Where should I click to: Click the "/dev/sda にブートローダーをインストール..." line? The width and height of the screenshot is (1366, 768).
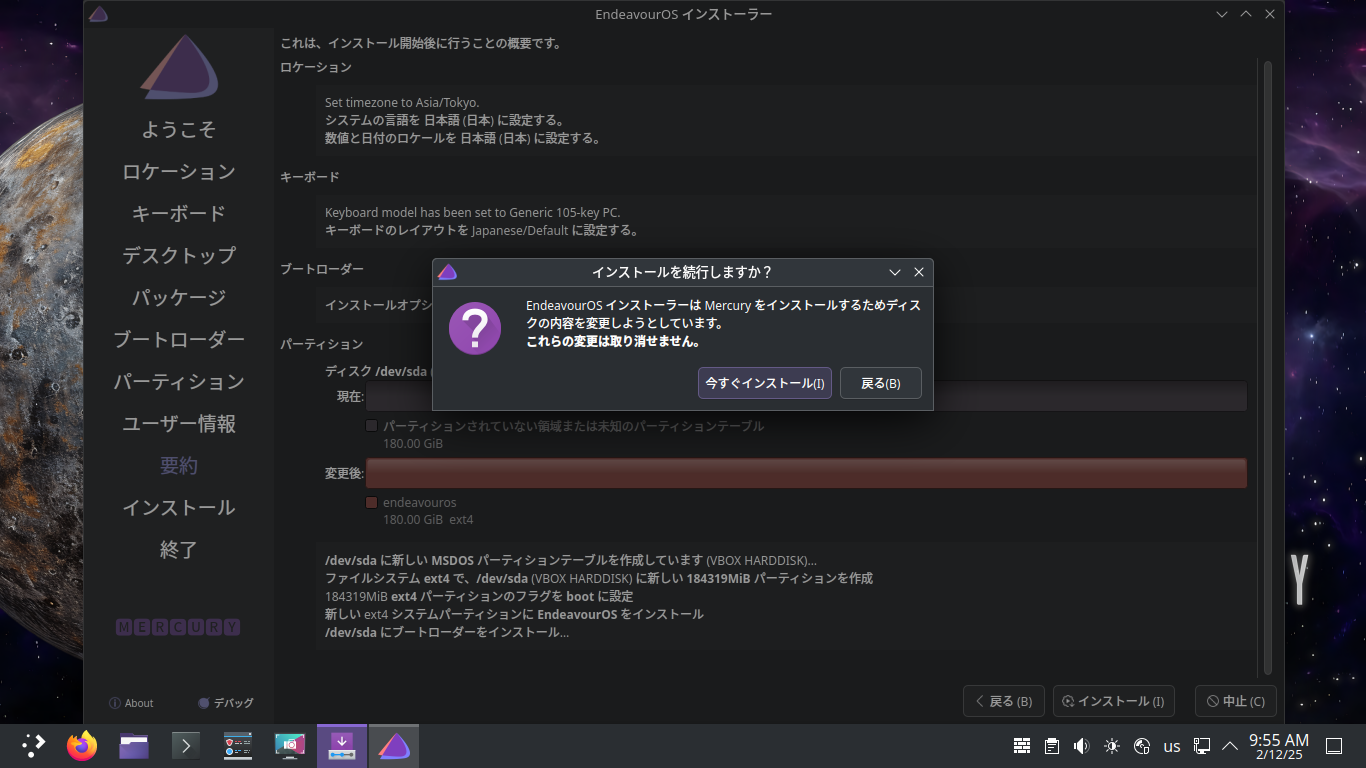(447, 633)
